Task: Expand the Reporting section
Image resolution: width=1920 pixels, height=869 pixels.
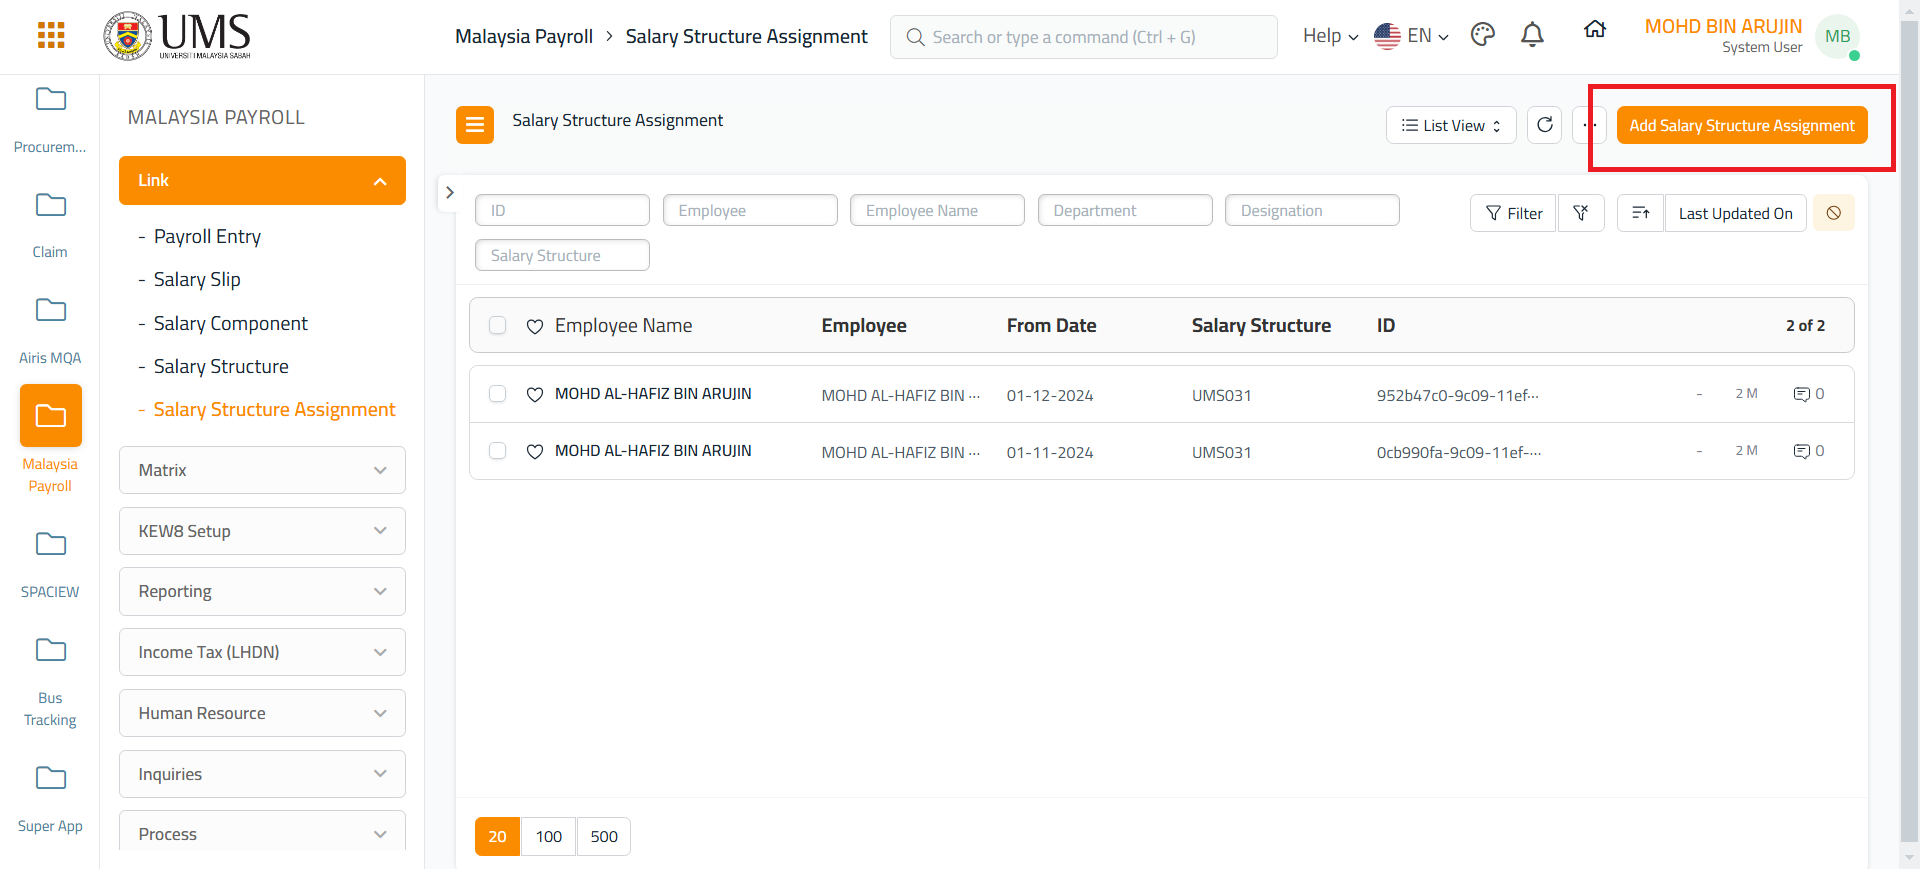Action: (262, 591)
